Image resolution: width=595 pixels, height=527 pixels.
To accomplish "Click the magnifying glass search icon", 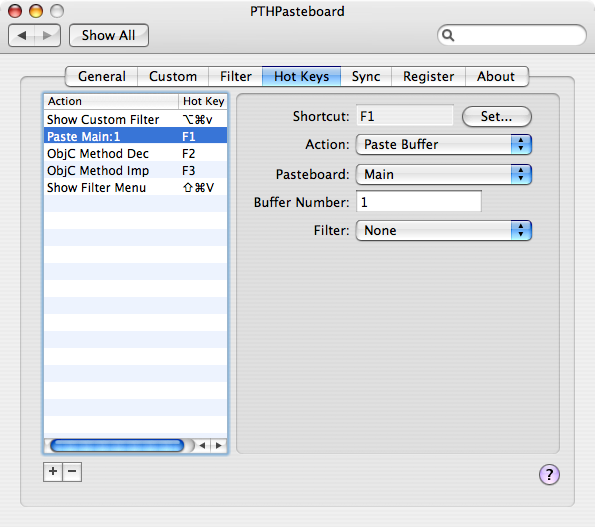I will [x=448, y=35].
